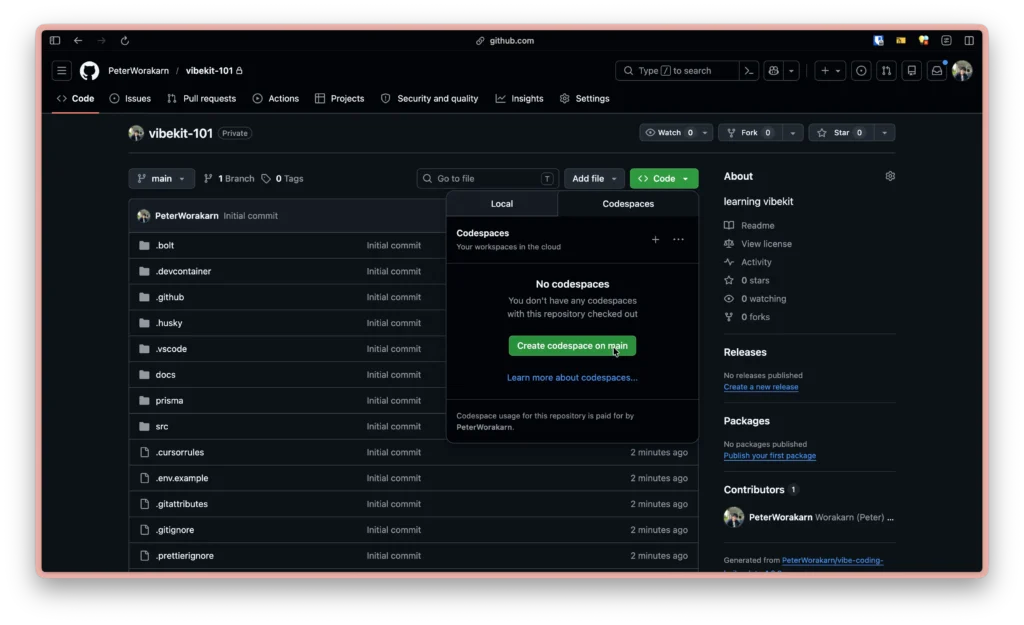This screenshot has height=625, width=1024.
Task: Open the PeterWorakarn owner breadcrumb link
Action: pyautogui.click(x=138, y=71)
